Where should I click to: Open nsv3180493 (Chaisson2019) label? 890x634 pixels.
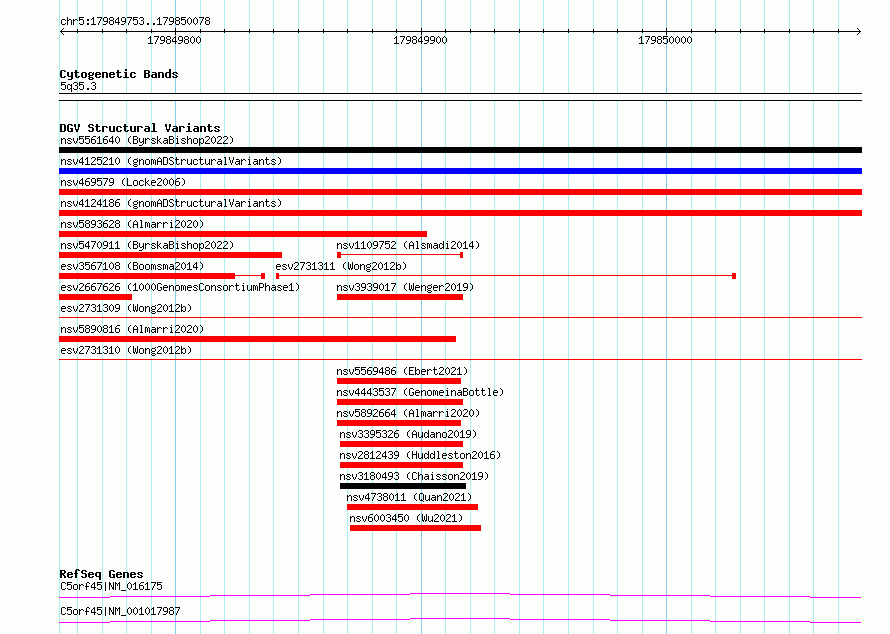pos(414,476)
